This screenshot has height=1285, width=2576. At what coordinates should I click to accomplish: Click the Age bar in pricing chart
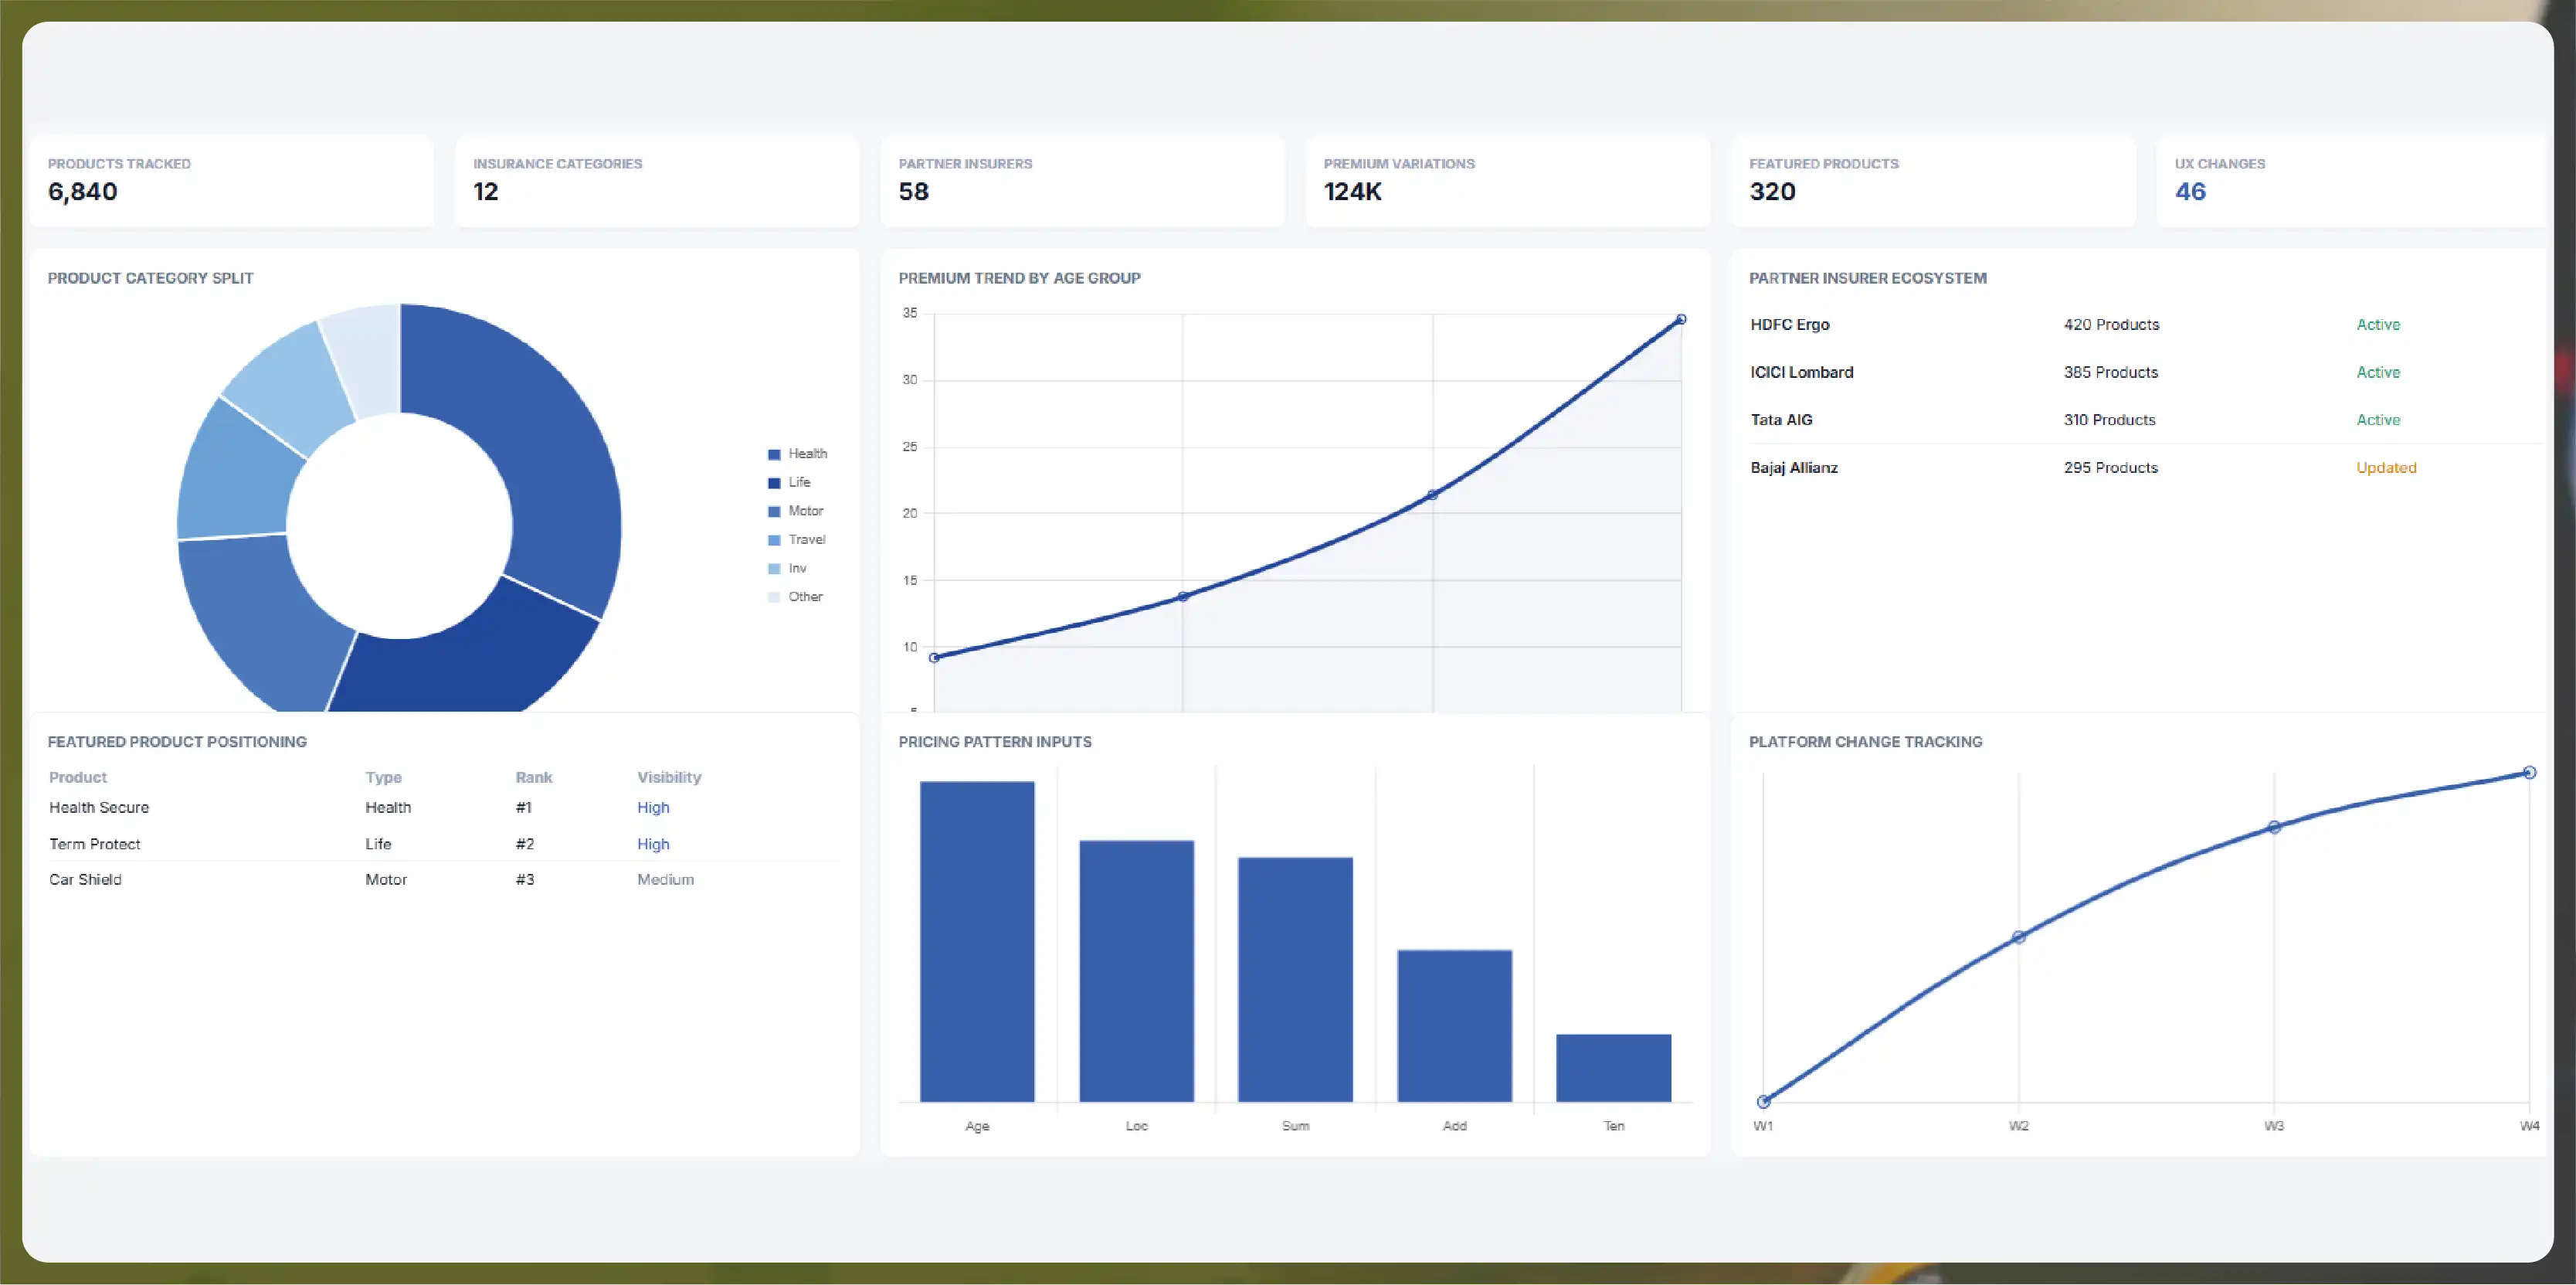click(977, 942)
